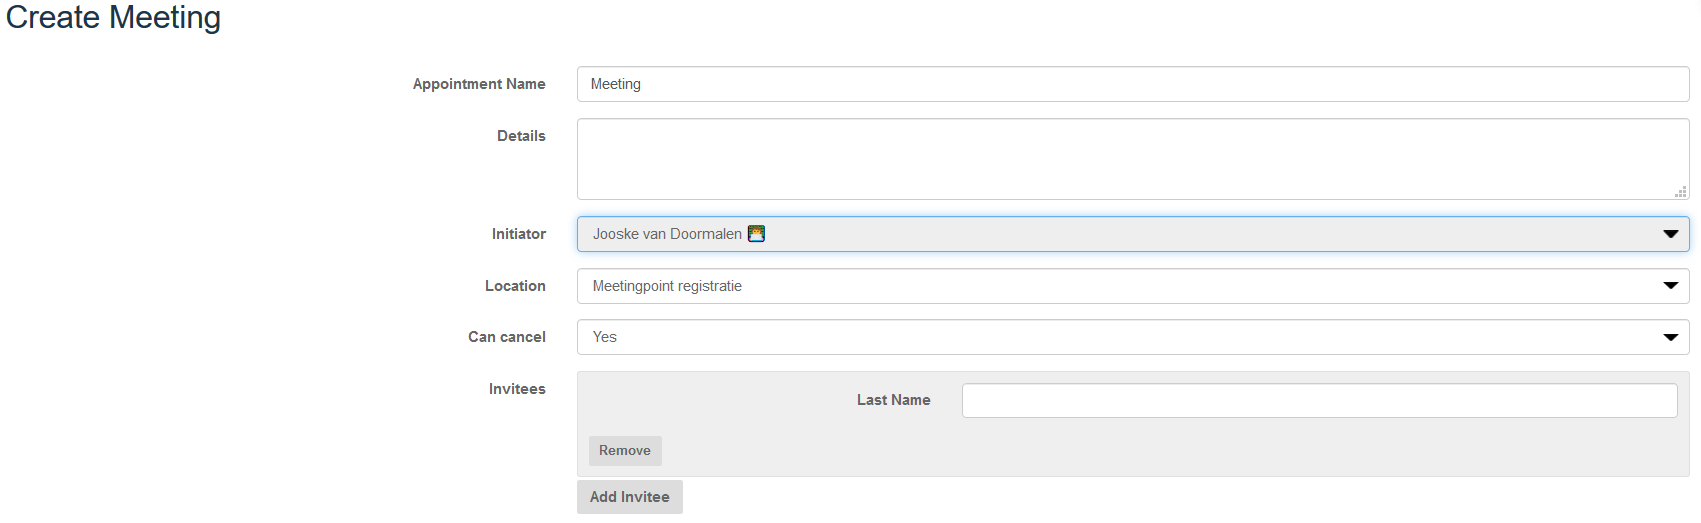Click the Can cancel dropdown arrow icon
Image resolution: width=1701 pixels, height=523 pixels.
click(x=1670, y=337)
